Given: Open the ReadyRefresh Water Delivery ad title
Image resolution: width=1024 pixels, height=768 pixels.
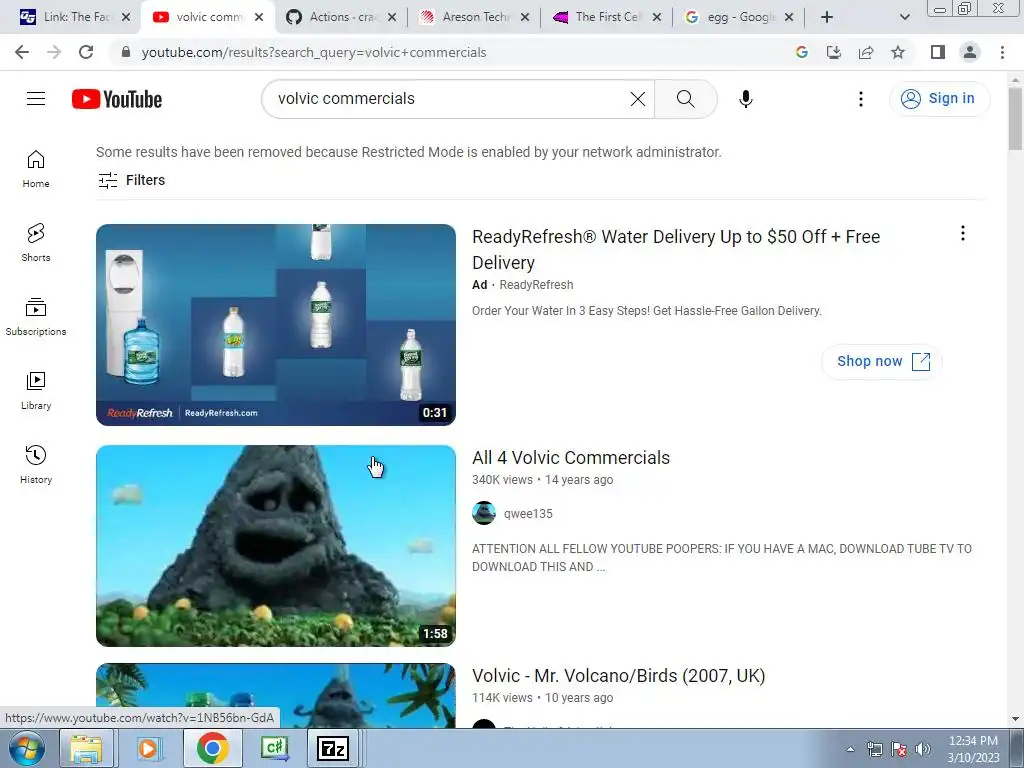Looking at the screenshot, I should 676,249.
